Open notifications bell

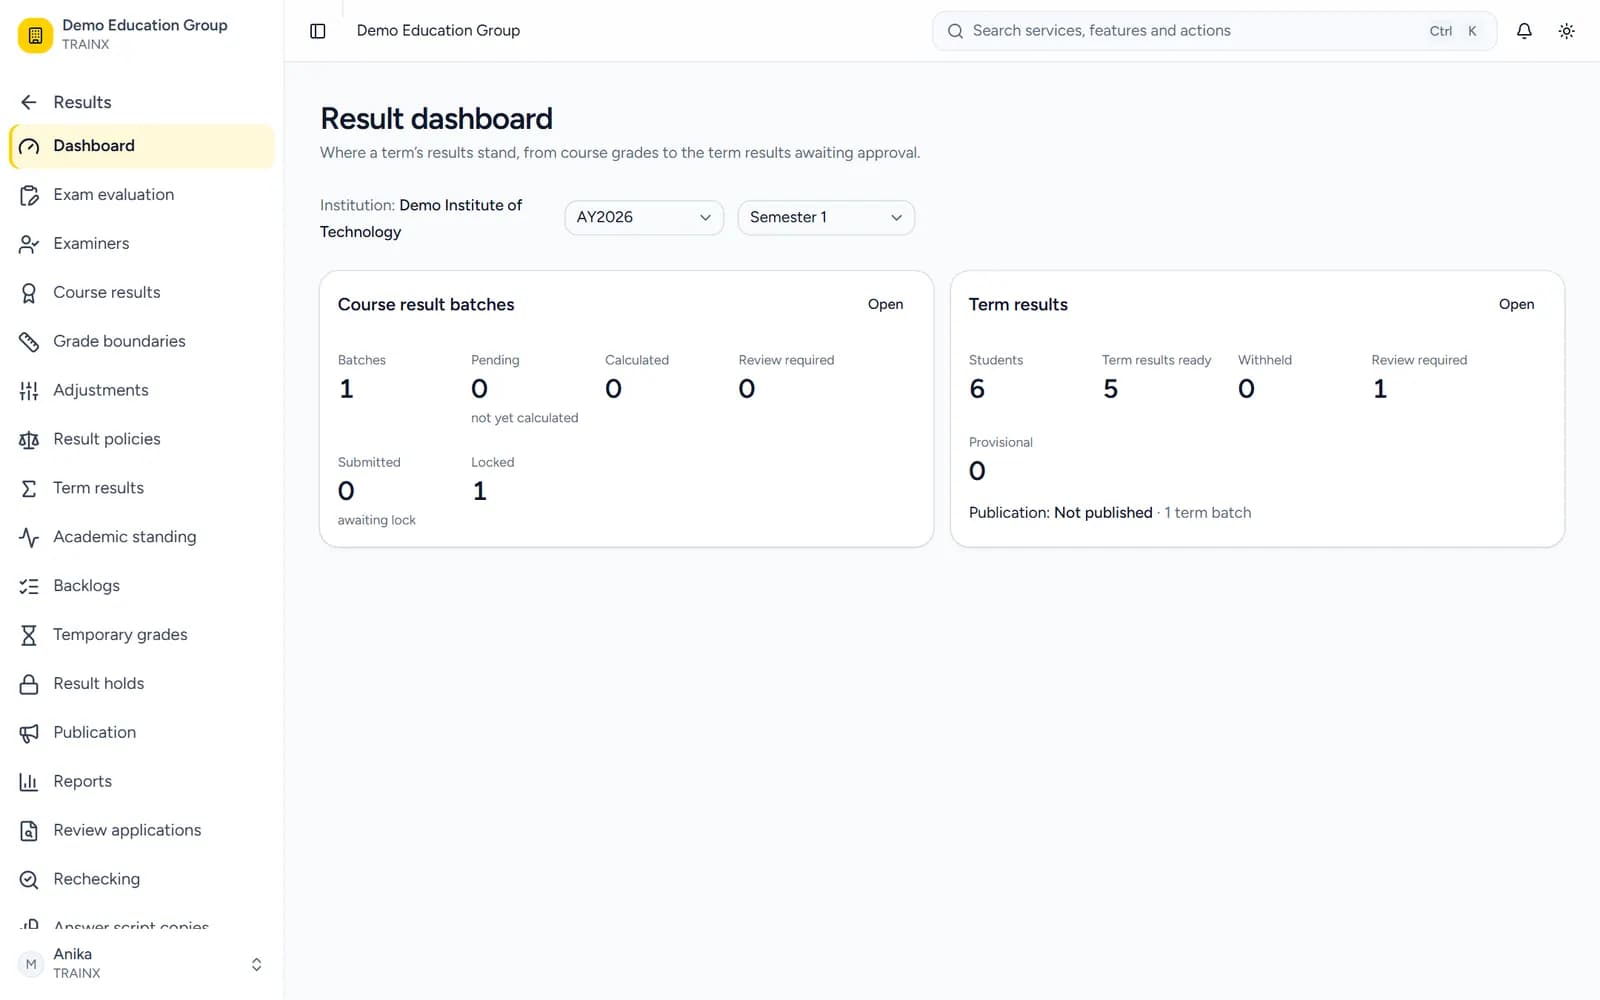pyautogui.click(x=1524, y=31)
